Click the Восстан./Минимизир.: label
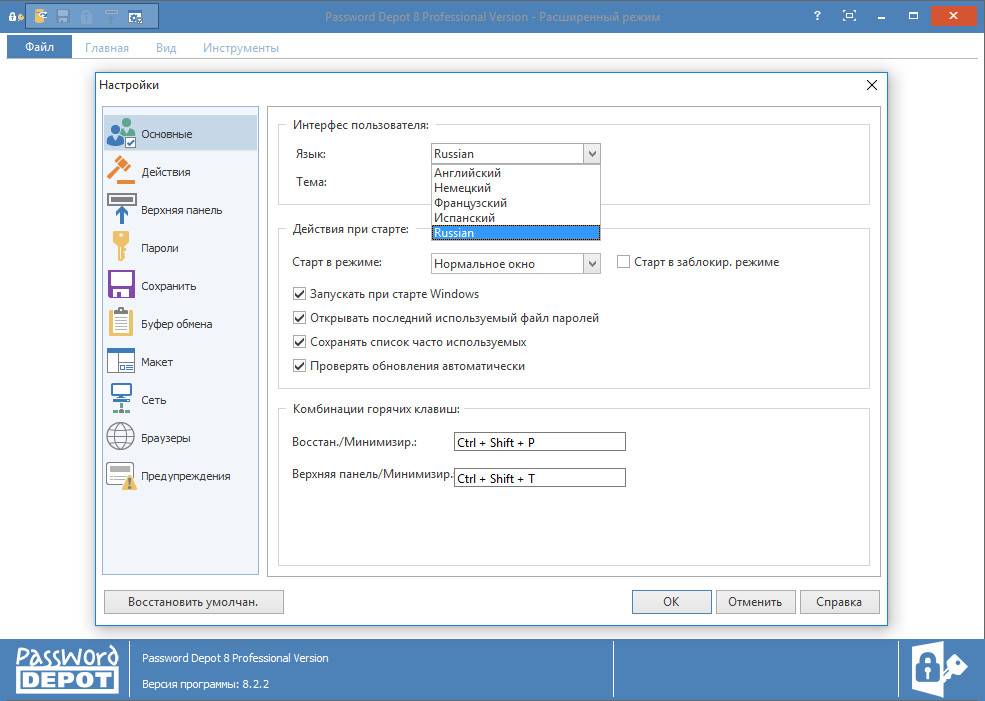 click(354, 442)
